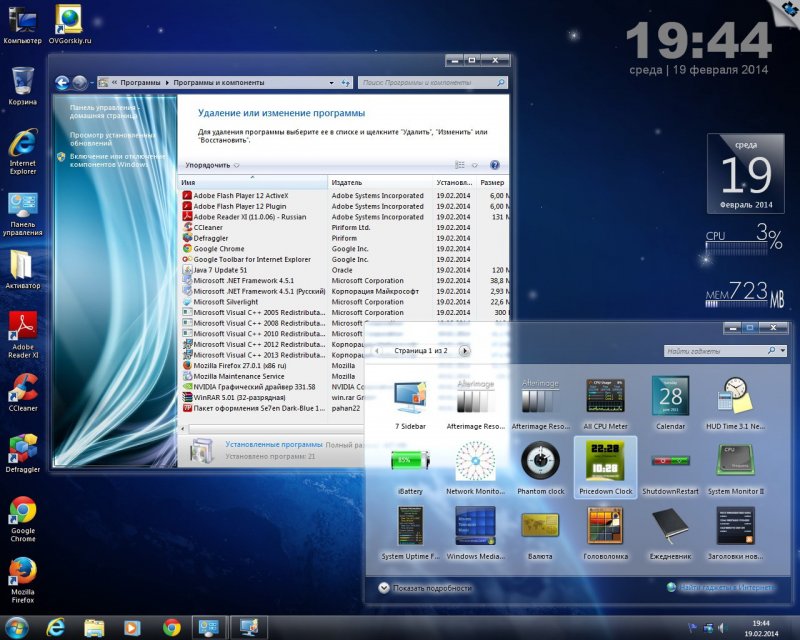Viewport: 800px width, 640px height.
Task: Select the Pricedown Clock gadget
Action: [x=605, y=467]
